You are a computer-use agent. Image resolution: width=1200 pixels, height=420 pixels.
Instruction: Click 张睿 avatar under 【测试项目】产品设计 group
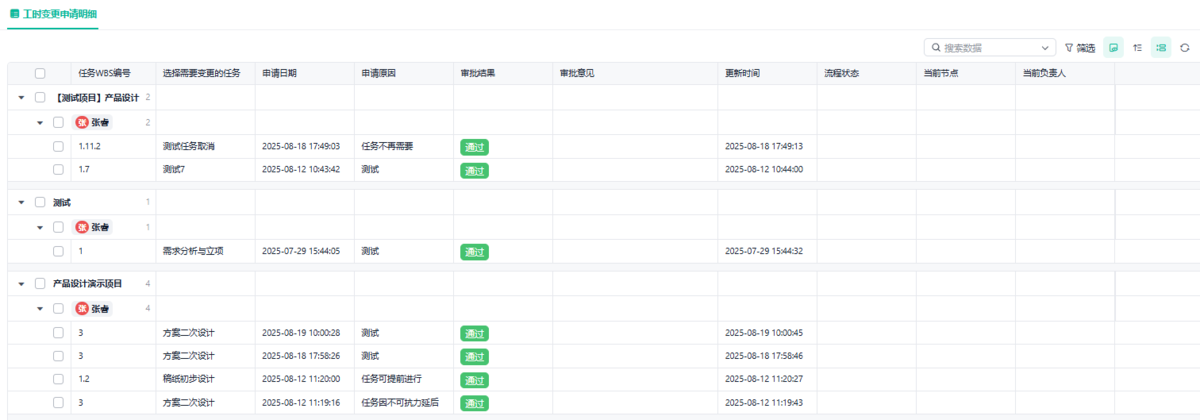click(x=82, y=122)
